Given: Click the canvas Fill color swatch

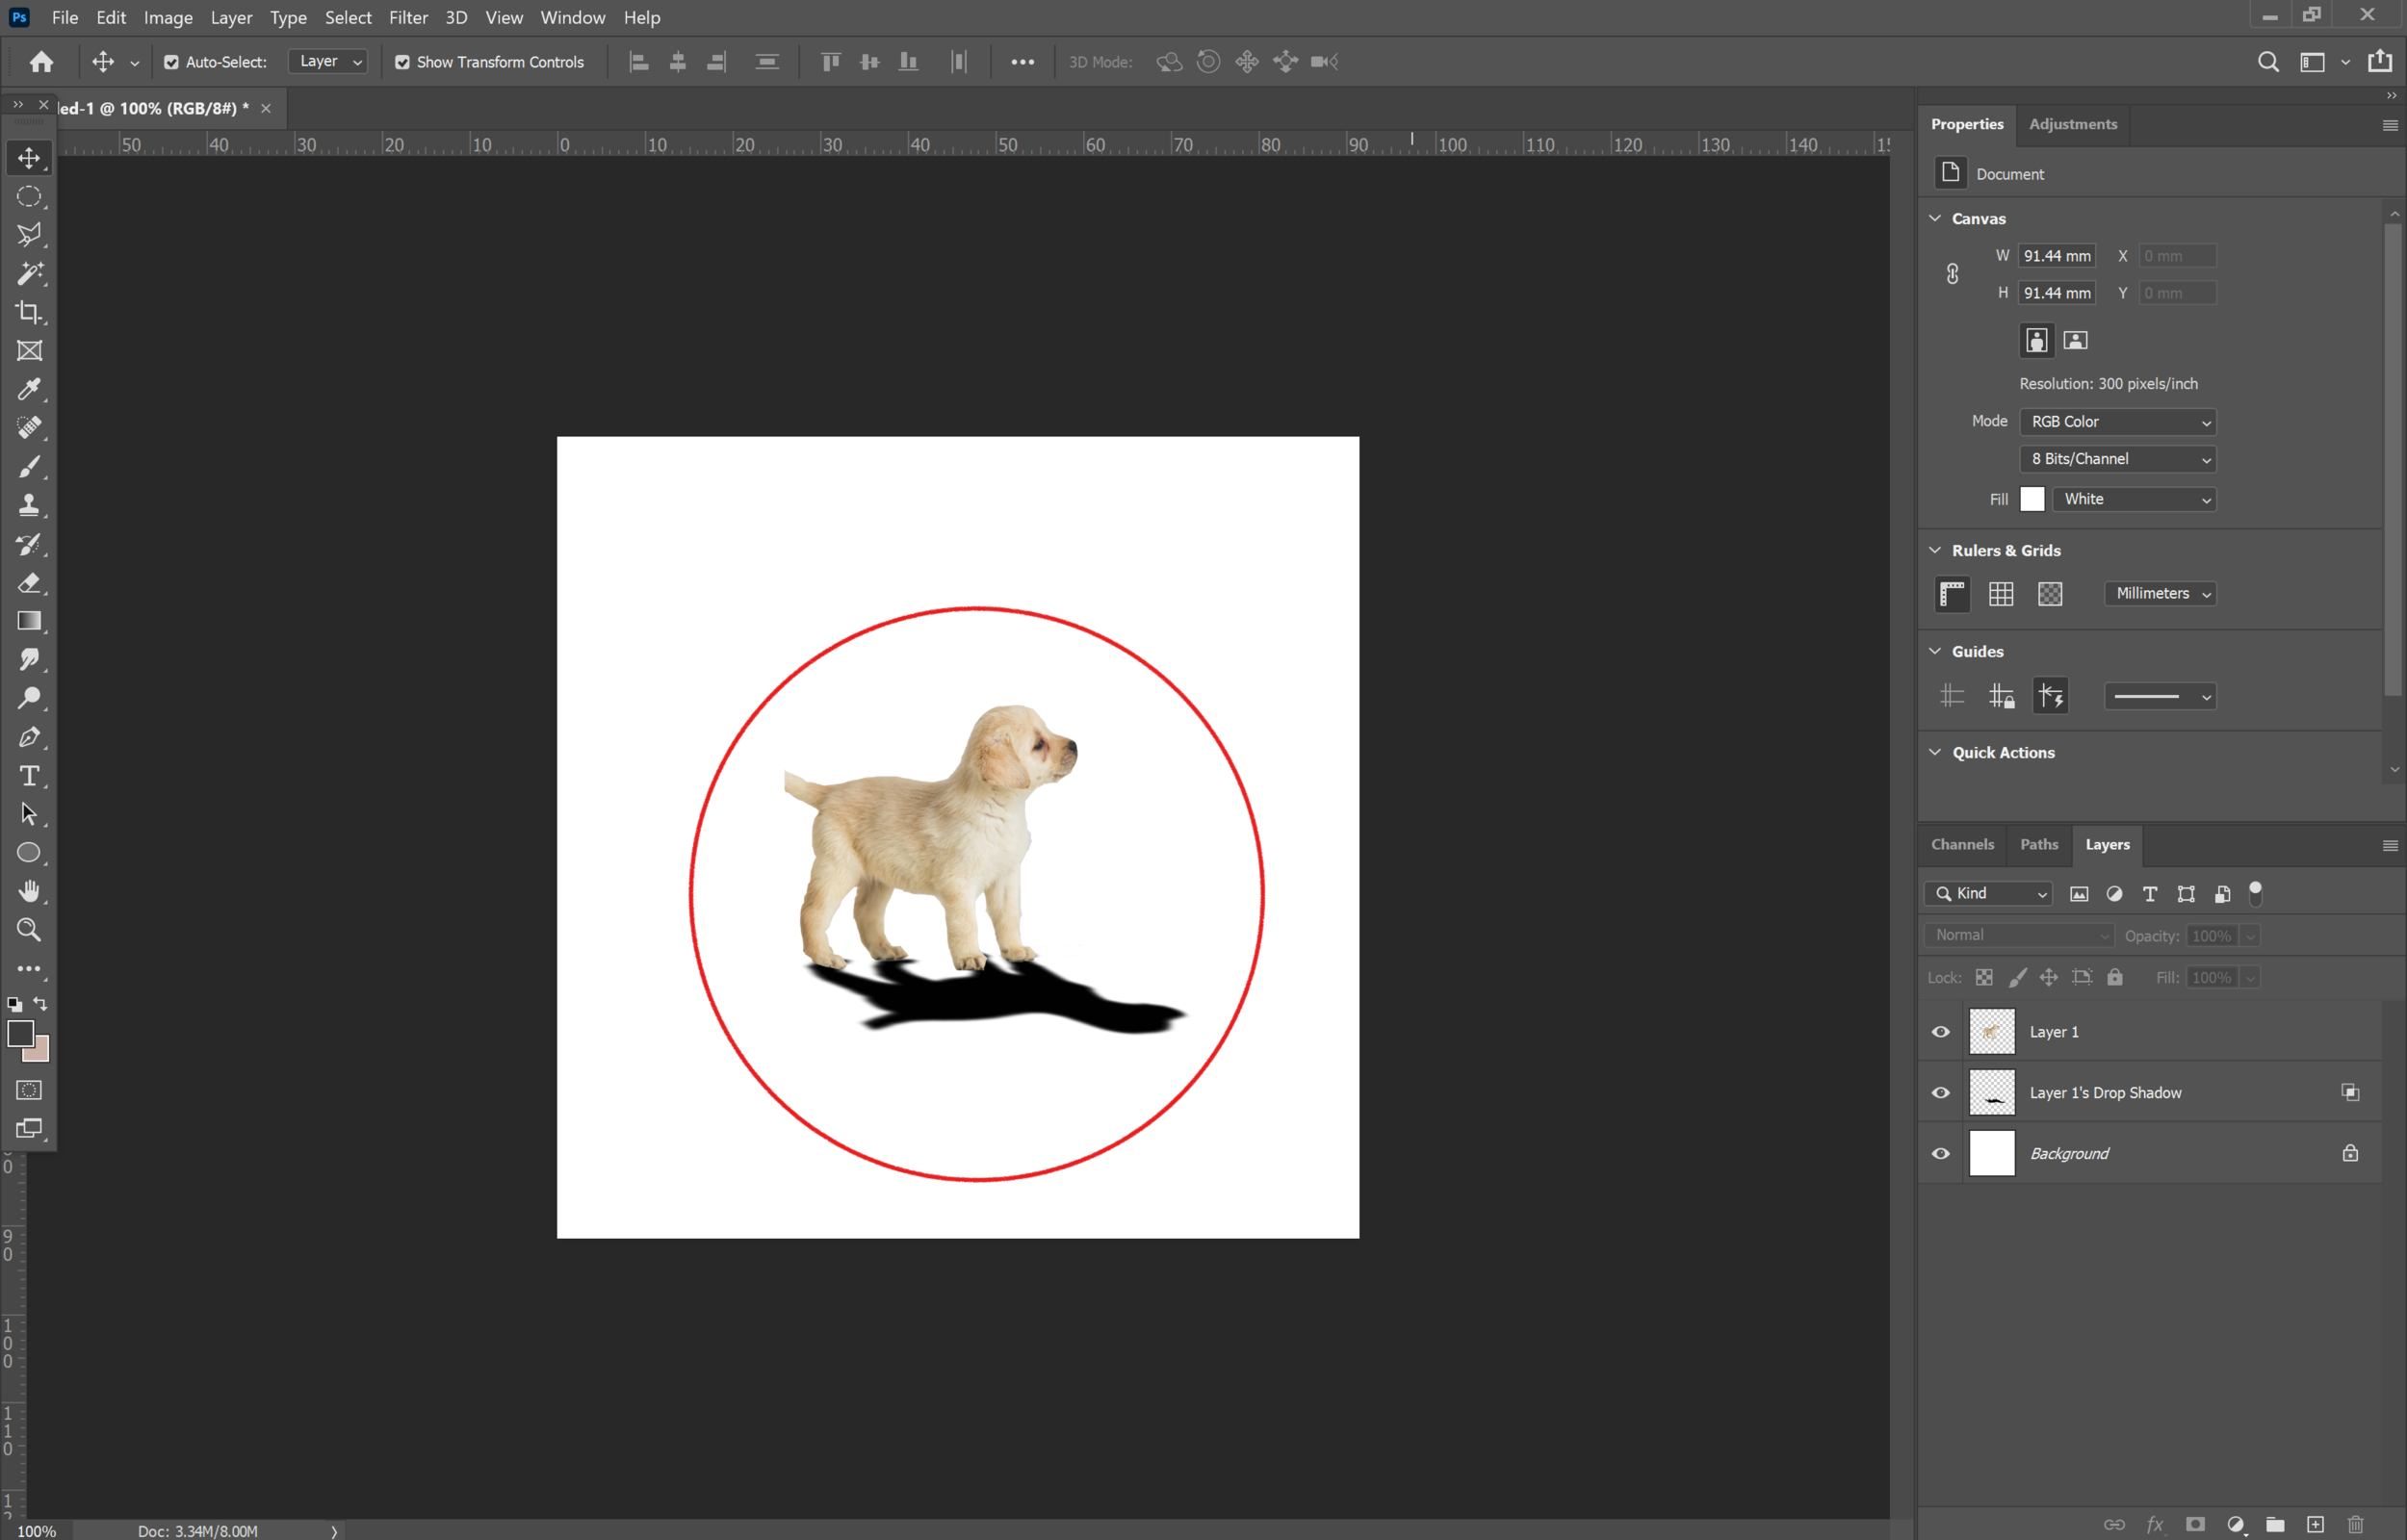Looking at the screenshot, I should (2032, 499).
